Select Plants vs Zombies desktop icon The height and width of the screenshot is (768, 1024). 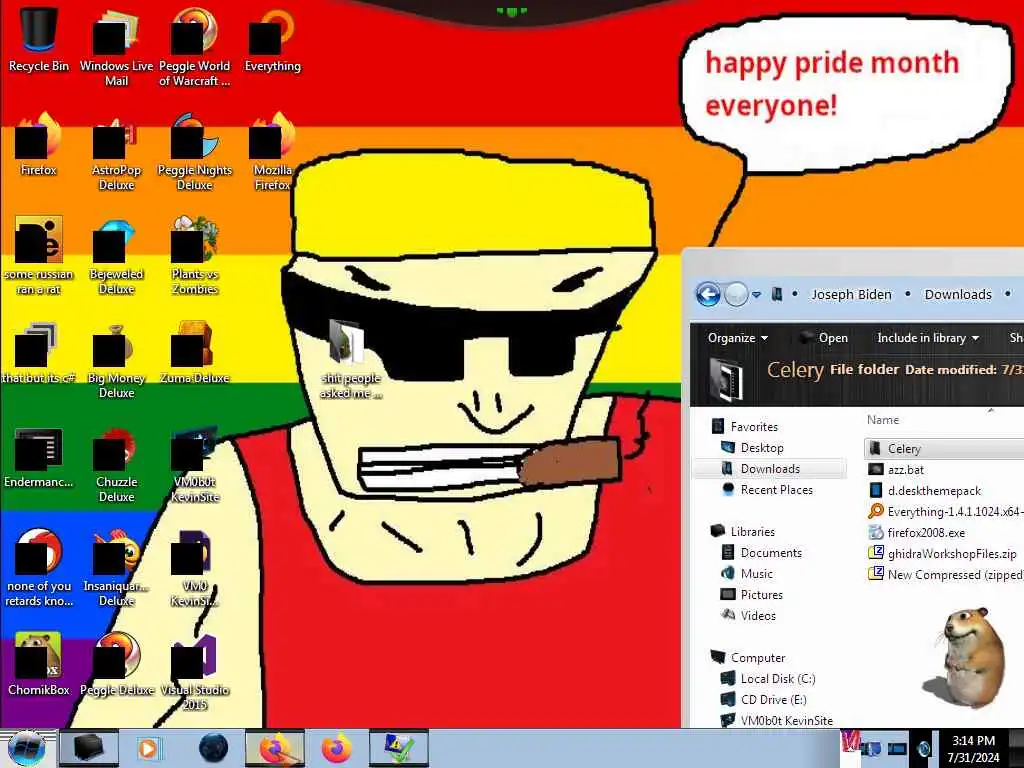point(195,255)
